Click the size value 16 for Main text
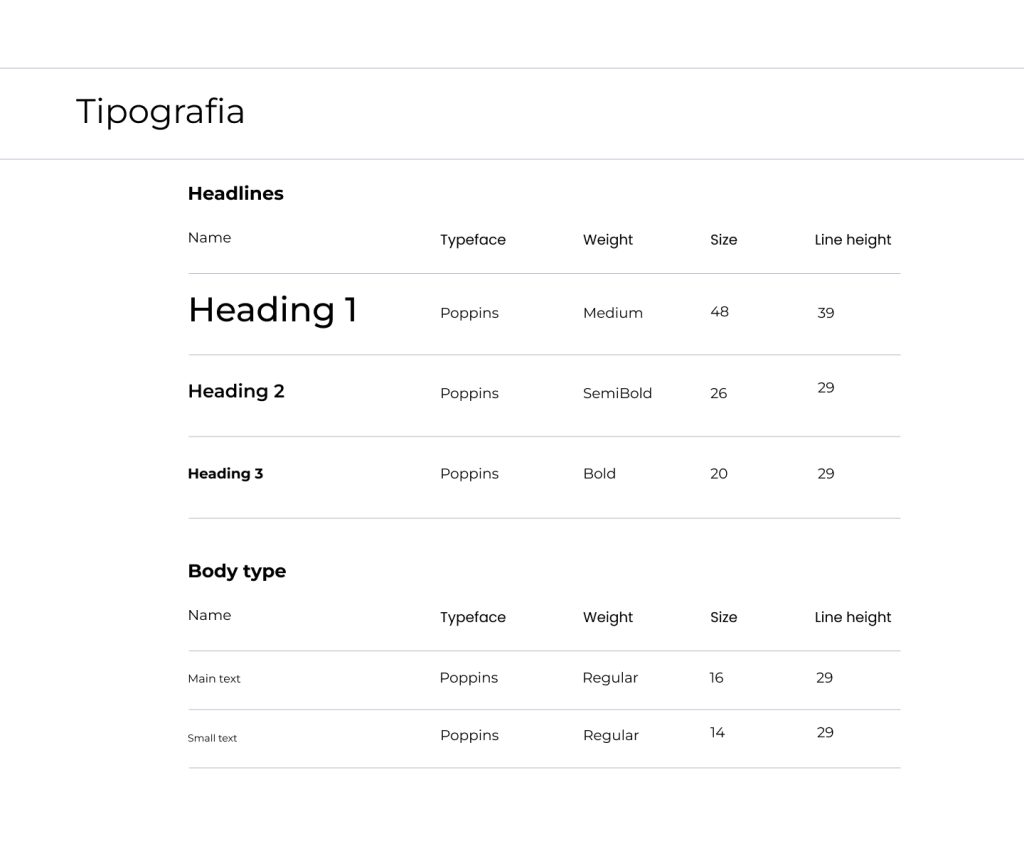This screenshot has height=861, width=1024. [x=716, y=678]
